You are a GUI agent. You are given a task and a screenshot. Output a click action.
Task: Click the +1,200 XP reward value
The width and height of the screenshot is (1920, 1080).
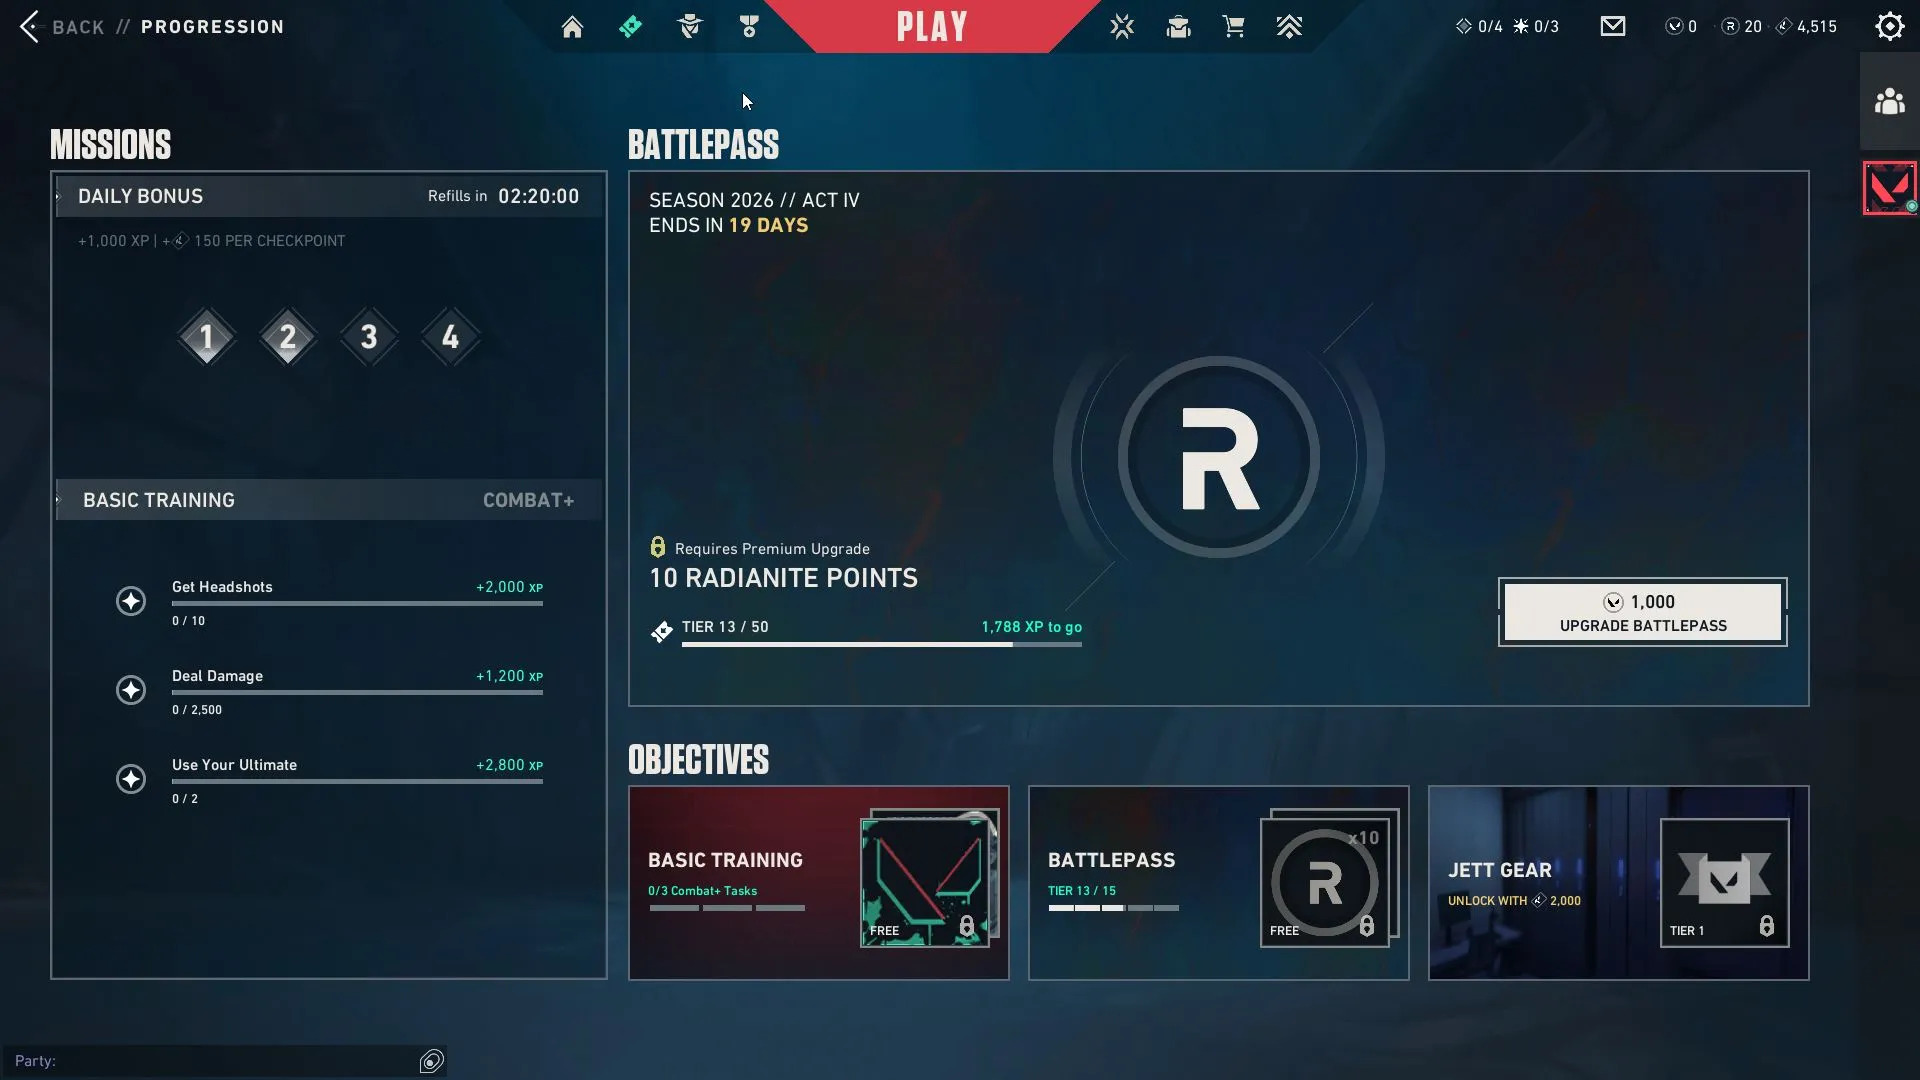pos(510,676)
